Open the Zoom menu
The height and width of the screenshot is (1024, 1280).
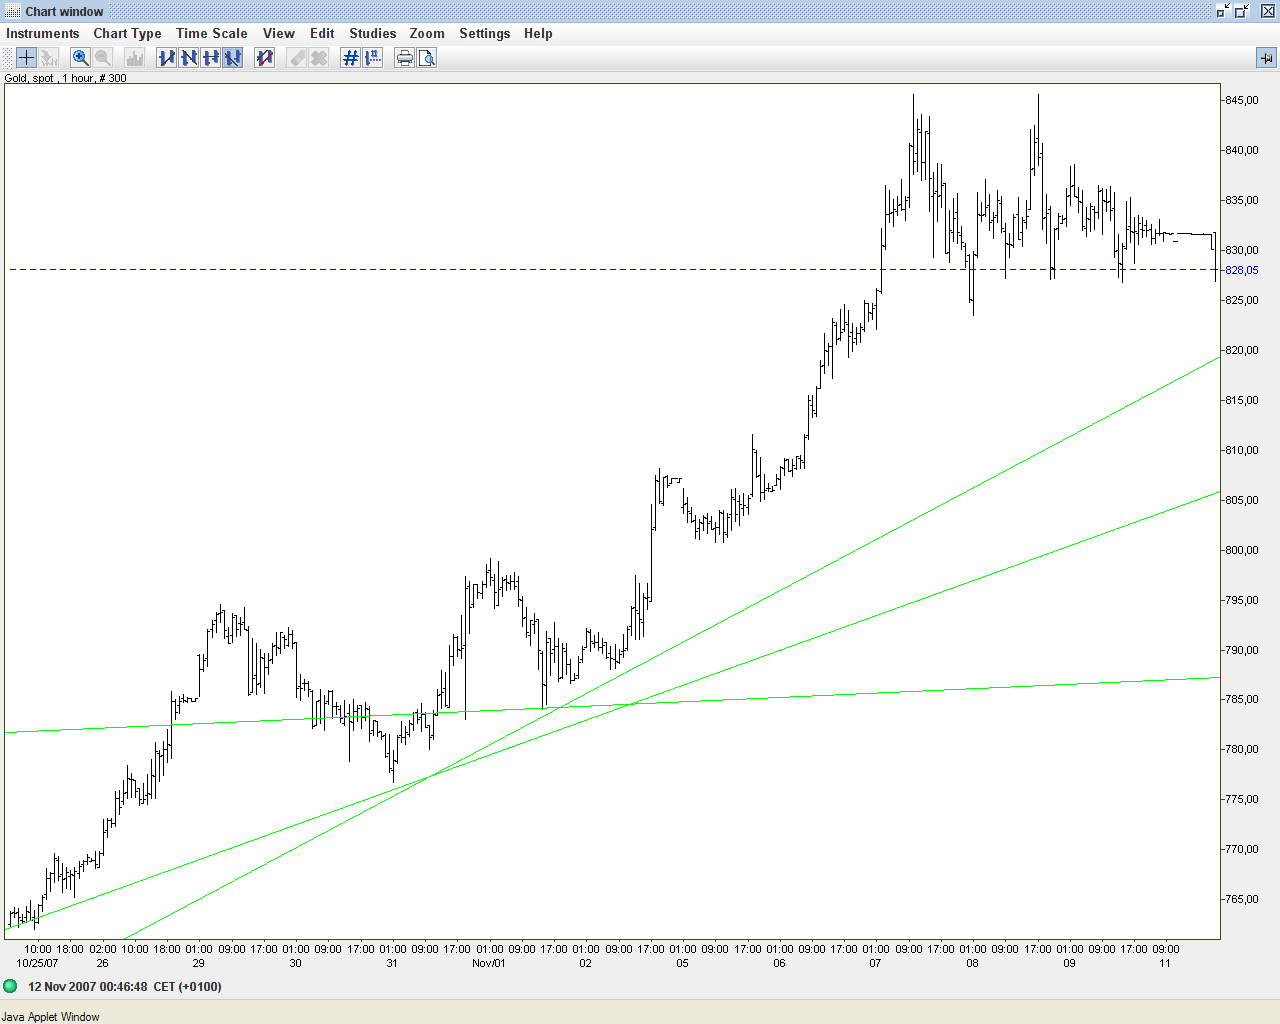(x=427, y=33)
